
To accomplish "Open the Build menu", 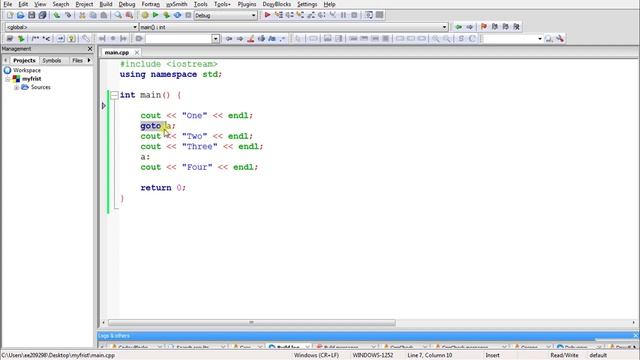I will click(x=106, y=4).
